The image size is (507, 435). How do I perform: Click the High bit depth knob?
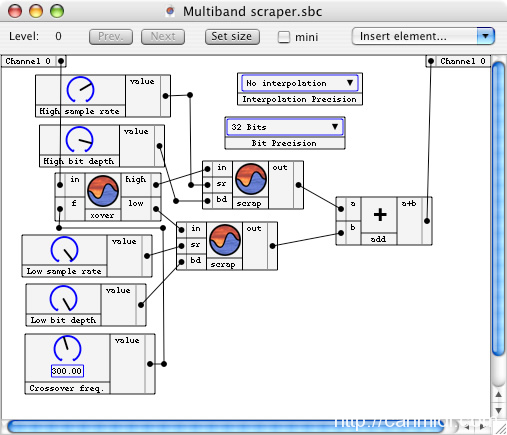pyautogui.click(x=80, y=139)
